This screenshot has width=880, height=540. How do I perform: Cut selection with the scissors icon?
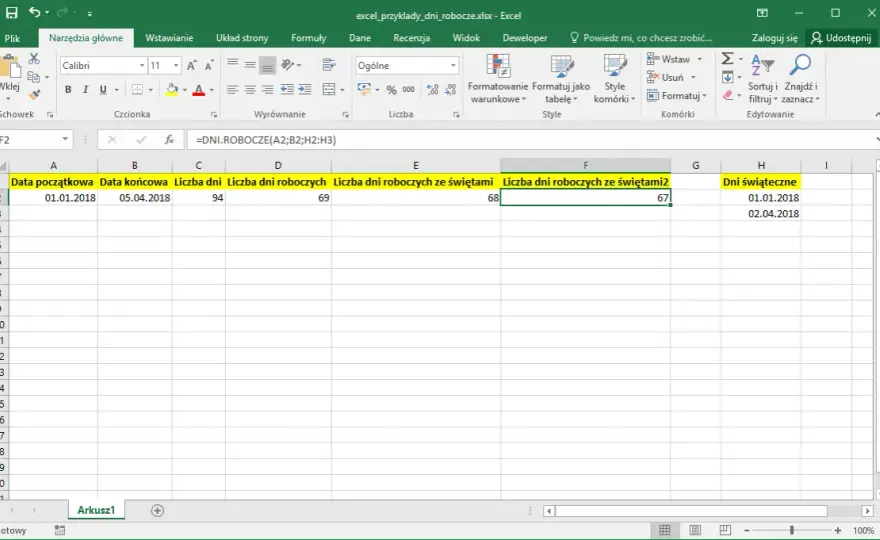point(34,58)
